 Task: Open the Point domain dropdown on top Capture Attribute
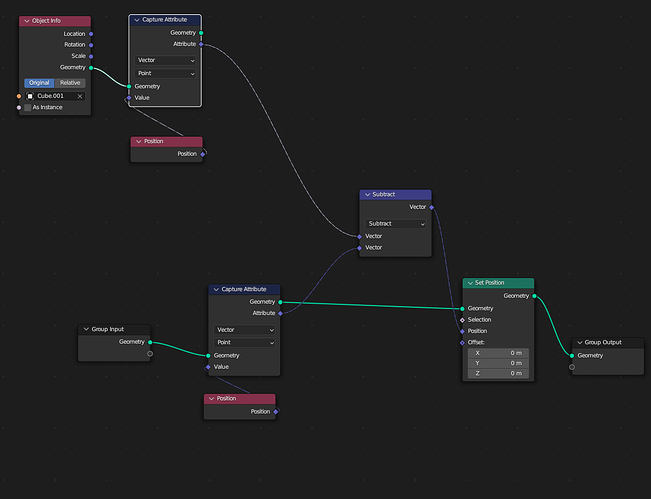coord(165,73)
